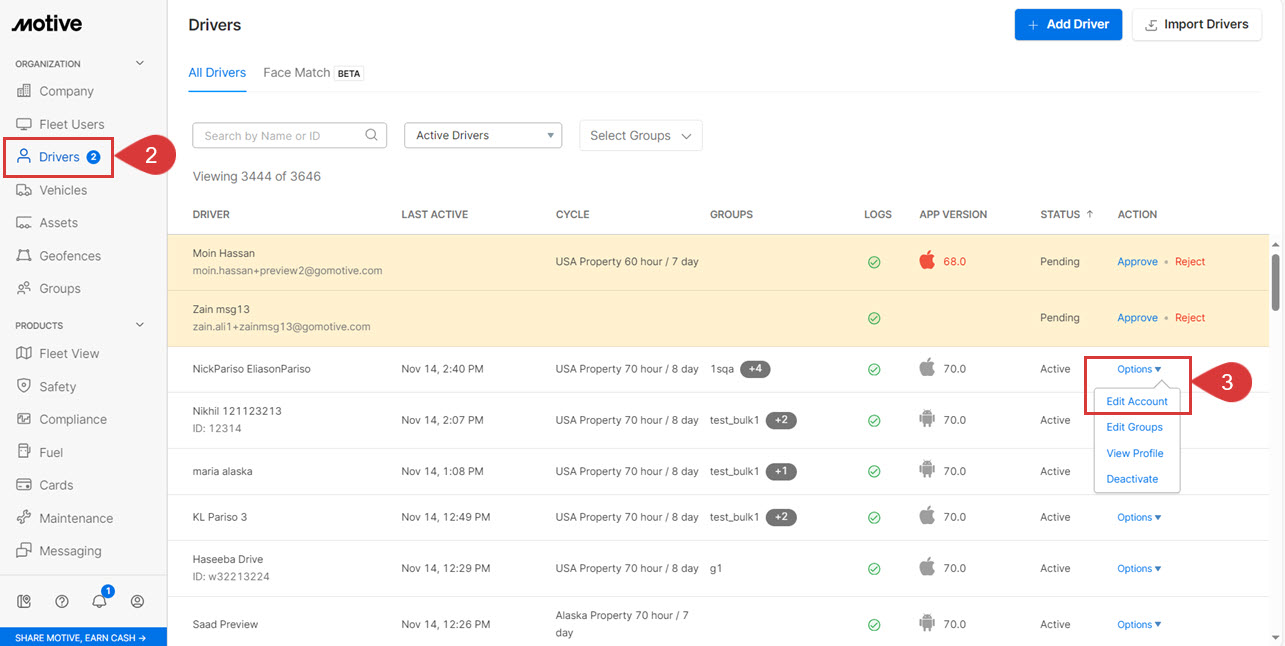Reject Zain msg13's pending request
The height and width of the screenshot is (646, 1285).
pos(1190,317)
